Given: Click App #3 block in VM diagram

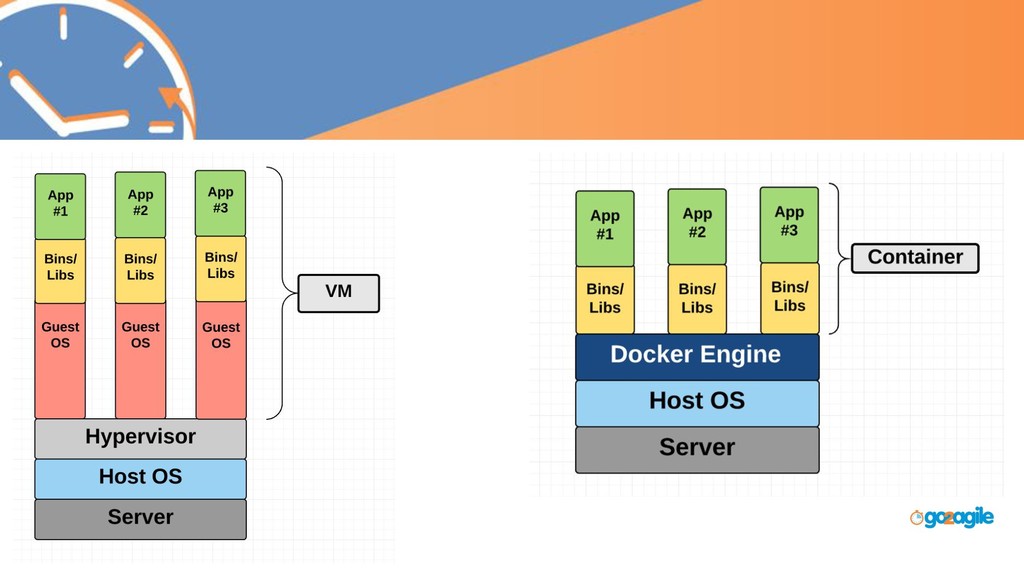Looking at the screenshot, I should click(x=221, y=203).
